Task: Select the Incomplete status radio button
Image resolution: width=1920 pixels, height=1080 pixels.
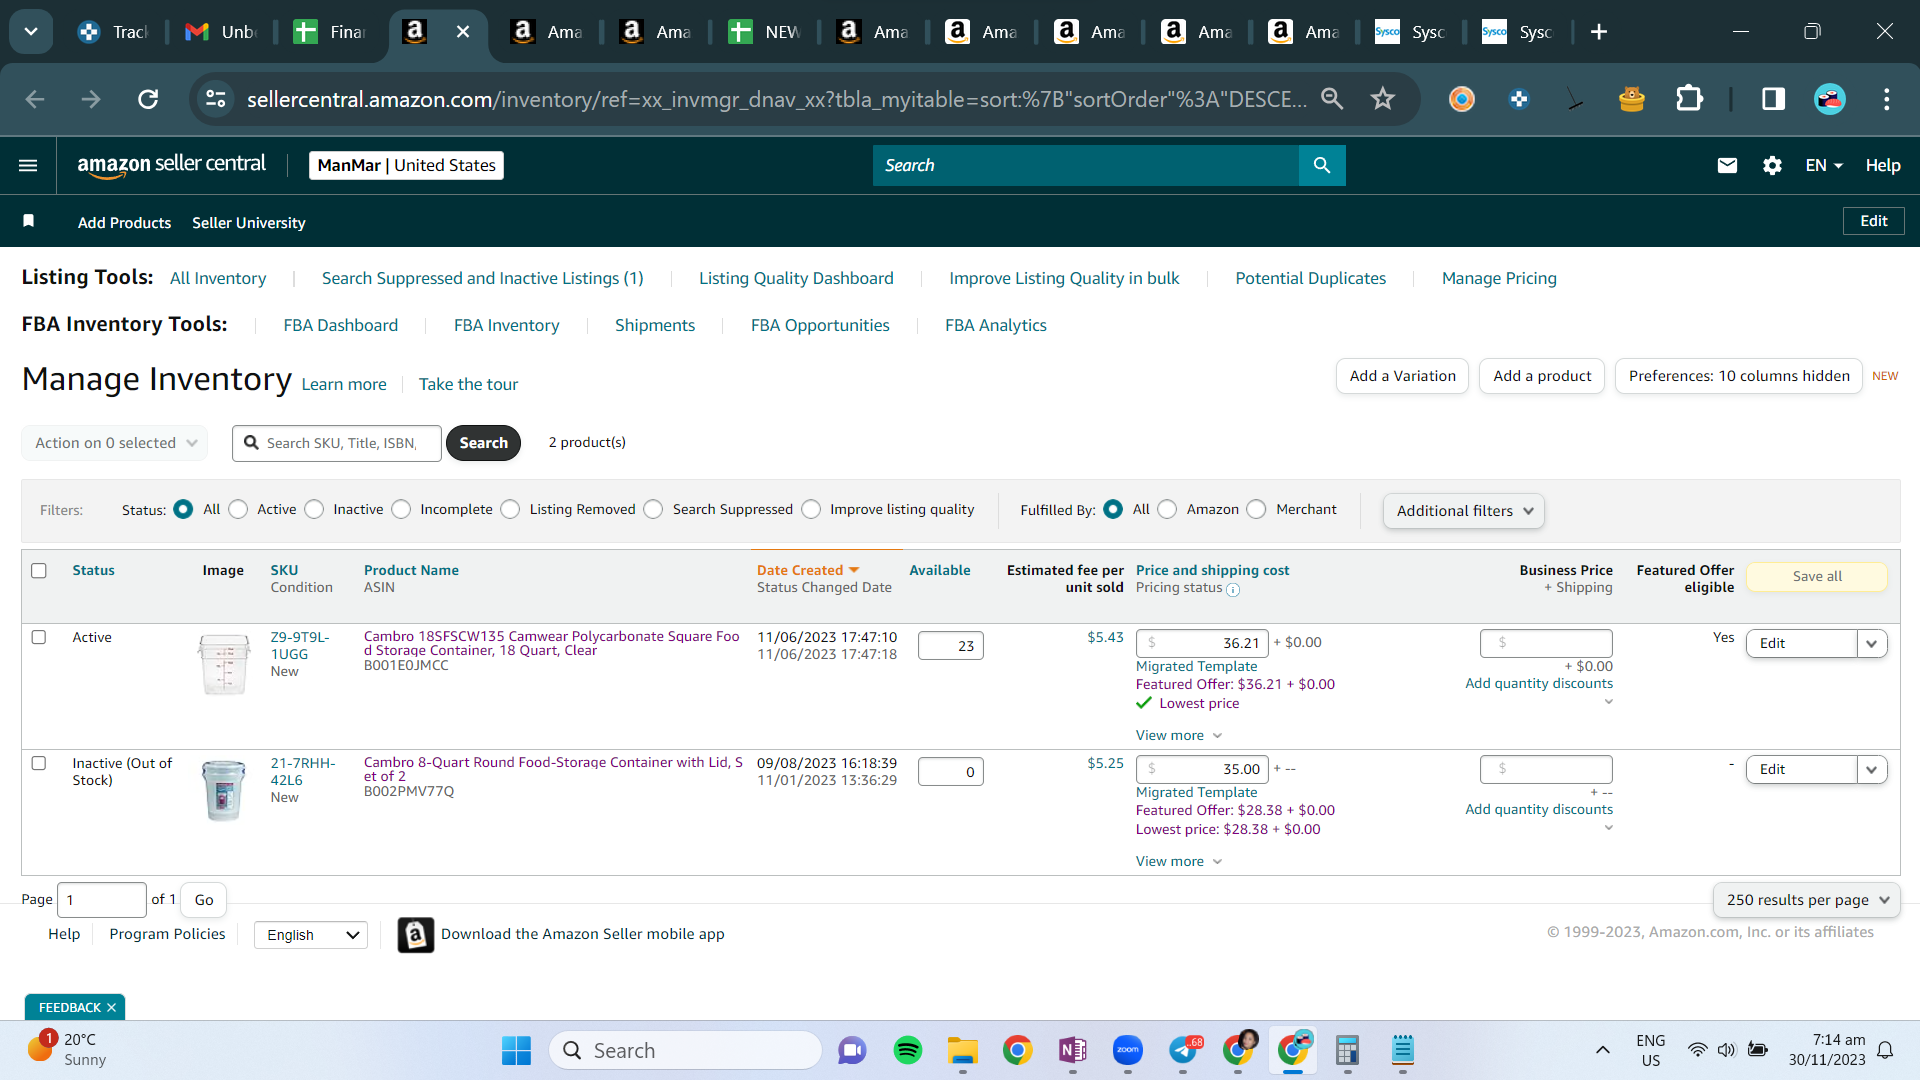Action: point(401,510)
